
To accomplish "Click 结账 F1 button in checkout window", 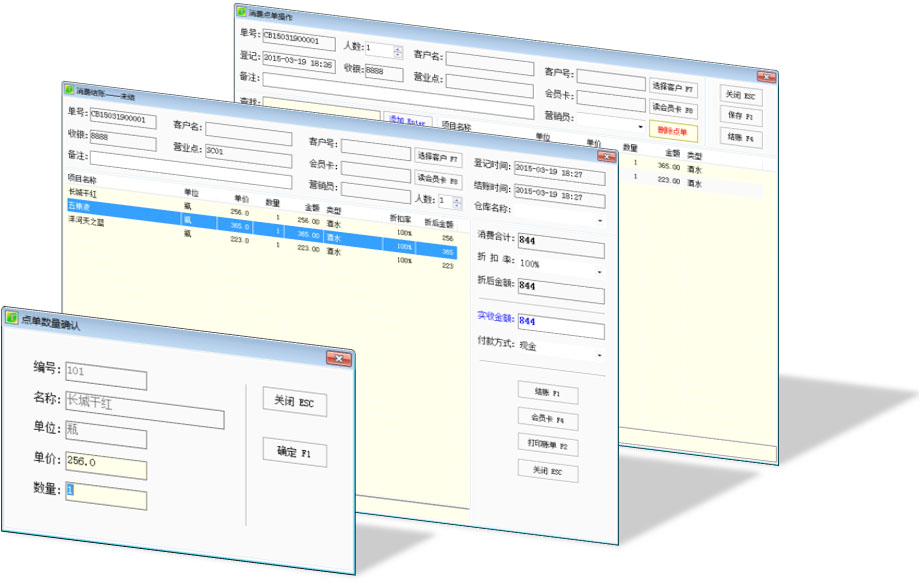I will [547, 392].
